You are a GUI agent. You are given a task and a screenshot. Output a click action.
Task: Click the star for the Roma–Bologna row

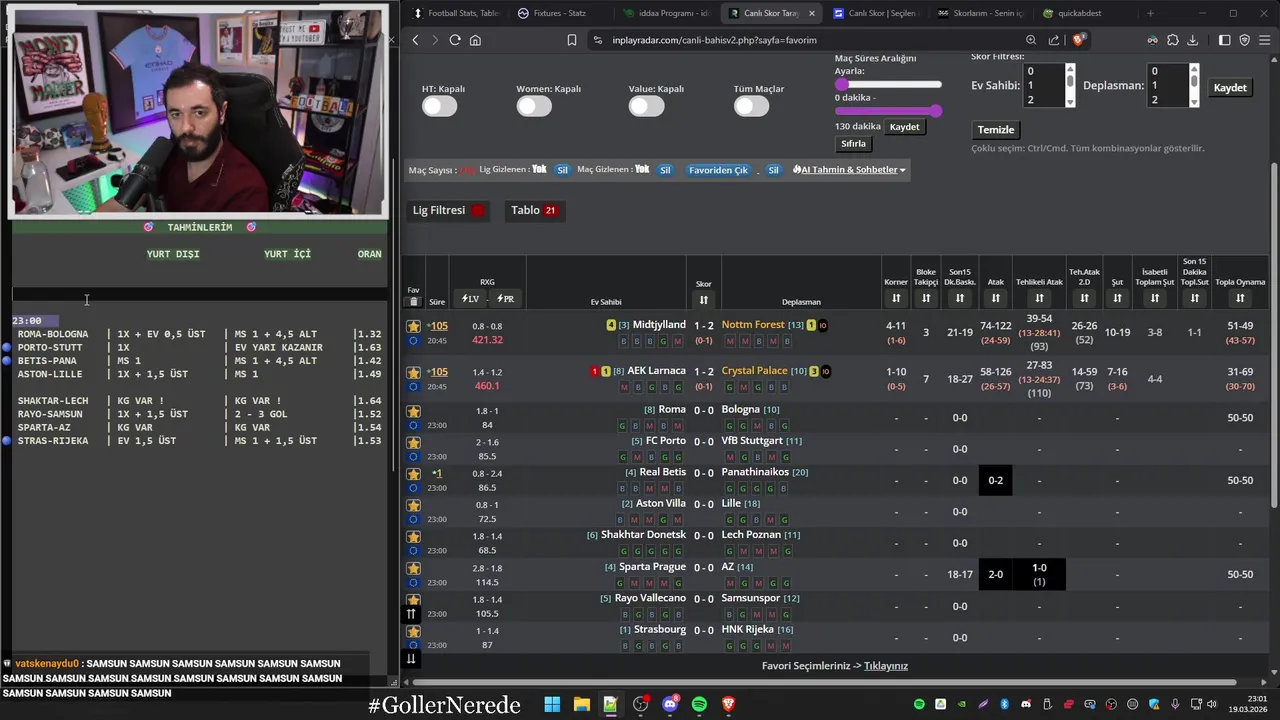point(414,411)
